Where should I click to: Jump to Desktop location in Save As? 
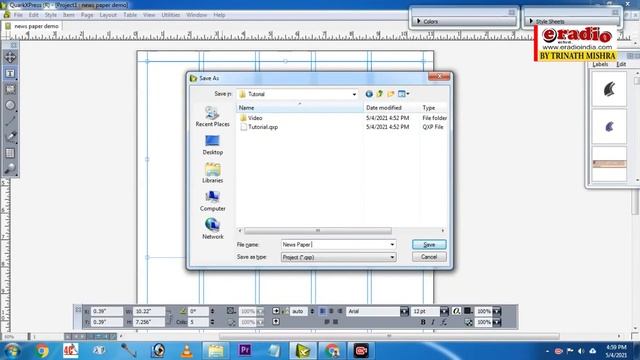coord(213,145)
